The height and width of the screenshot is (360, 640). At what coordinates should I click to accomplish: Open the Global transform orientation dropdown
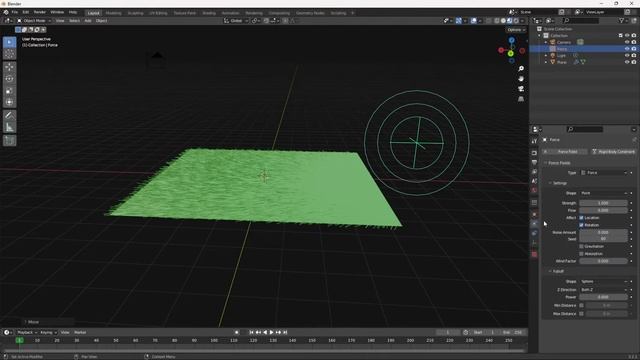tap(236, 20)
